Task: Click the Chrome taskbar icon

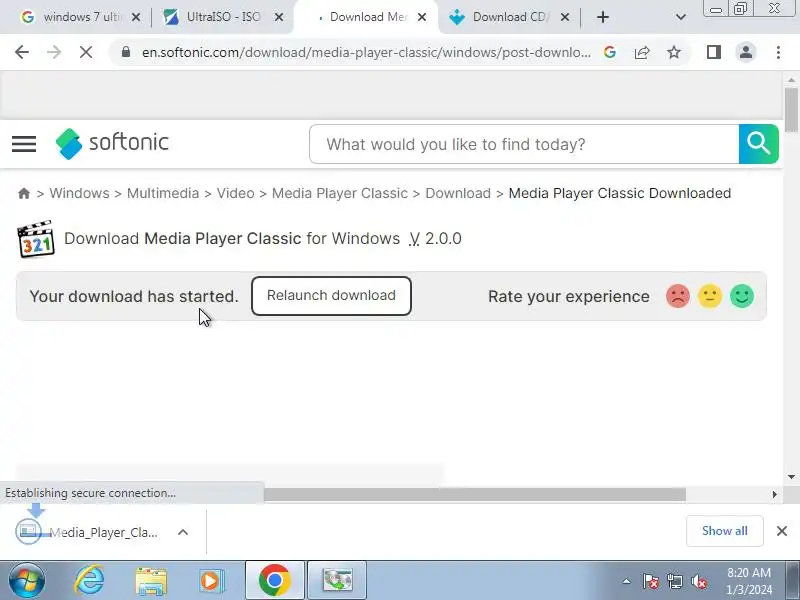Action: tap(274, 580)
